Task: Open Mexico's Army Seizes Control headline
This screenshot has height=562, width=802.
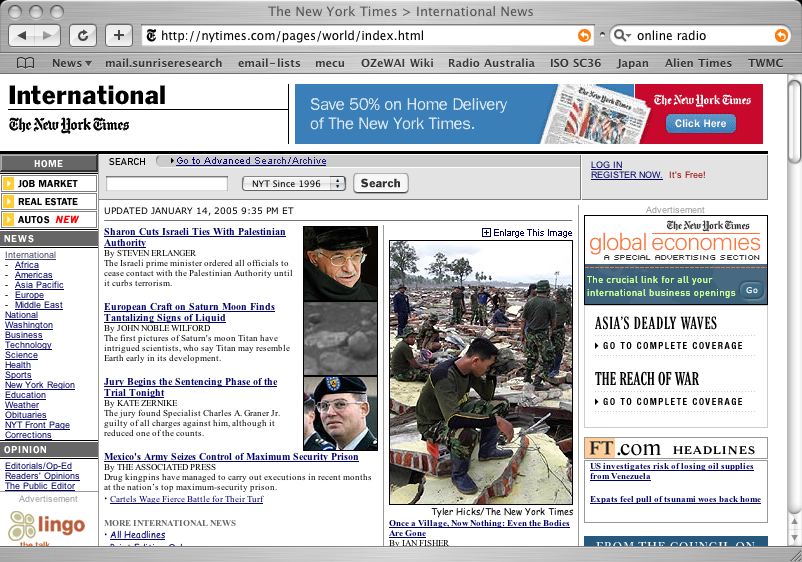Action: (231, 457)
